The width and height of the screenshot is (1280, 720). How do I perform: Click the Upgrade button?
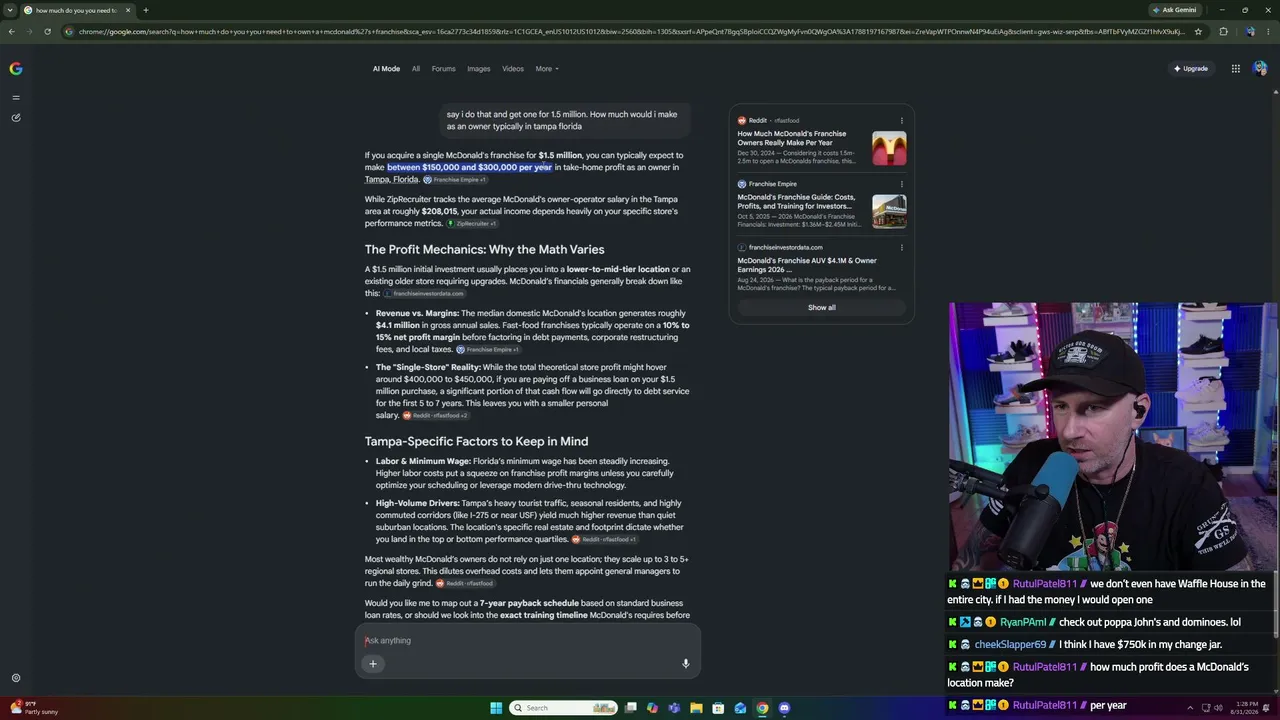[1191, 69]
